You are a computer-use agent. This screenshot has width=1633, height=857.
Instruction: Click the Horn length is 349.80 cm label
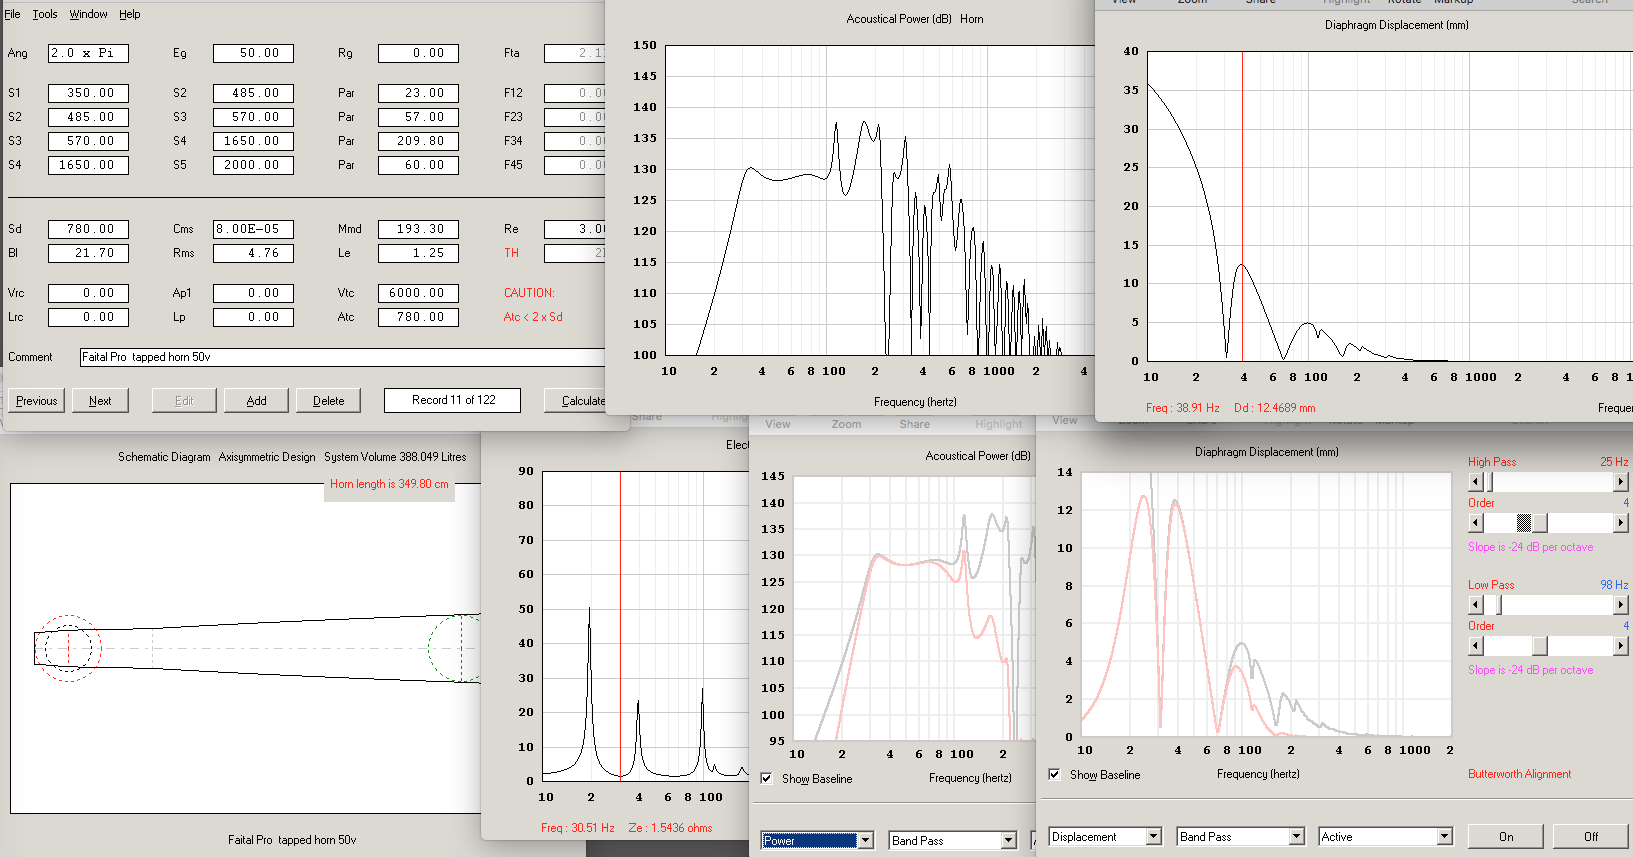(389, 484)
